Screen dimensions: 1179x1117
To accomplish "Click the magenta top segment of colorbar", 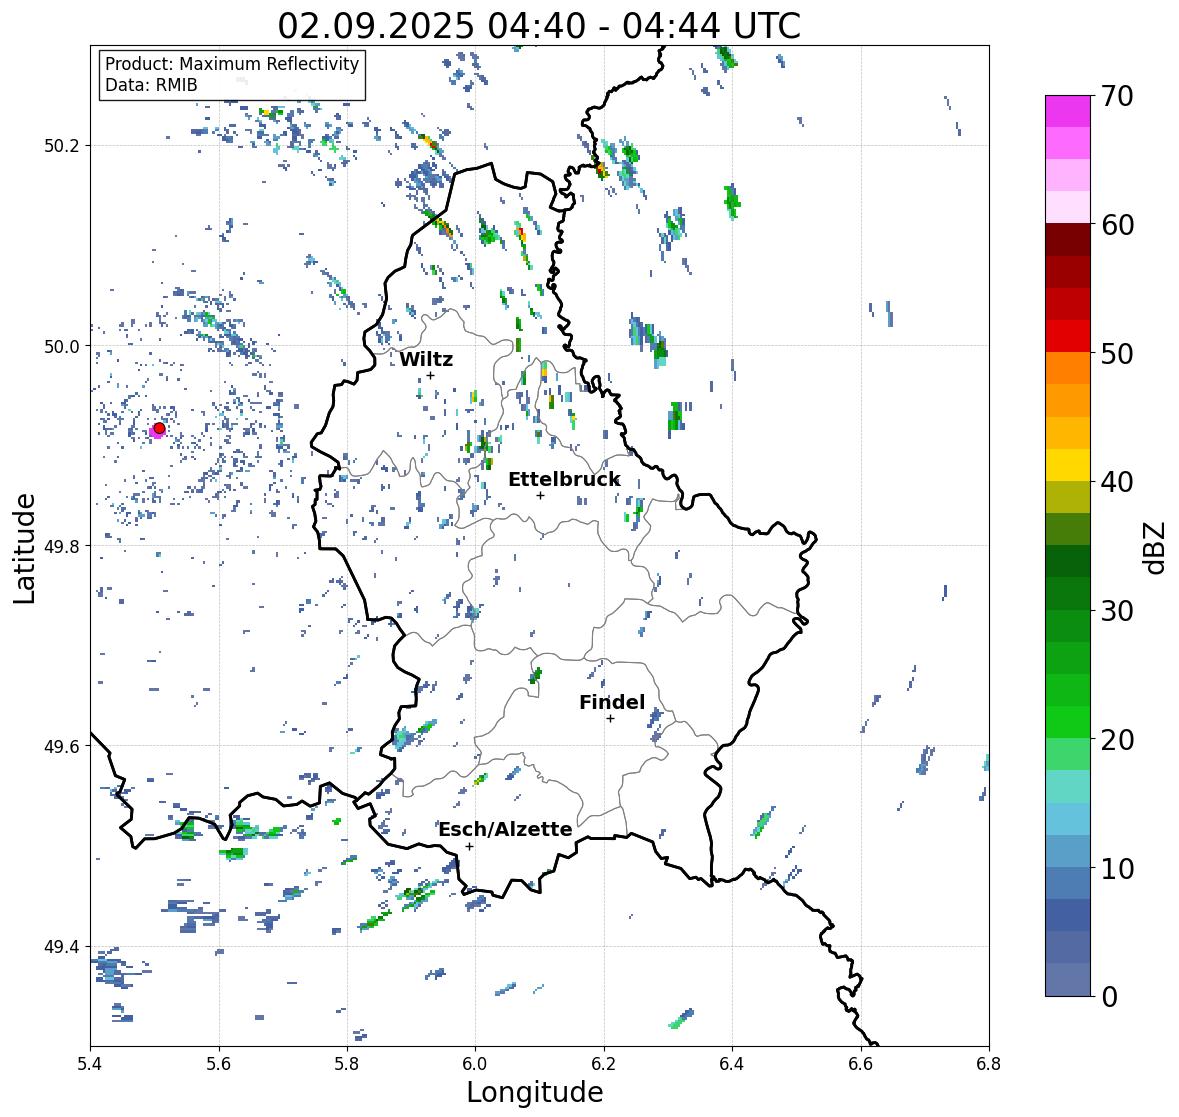I will click(x=1068, y=111).
